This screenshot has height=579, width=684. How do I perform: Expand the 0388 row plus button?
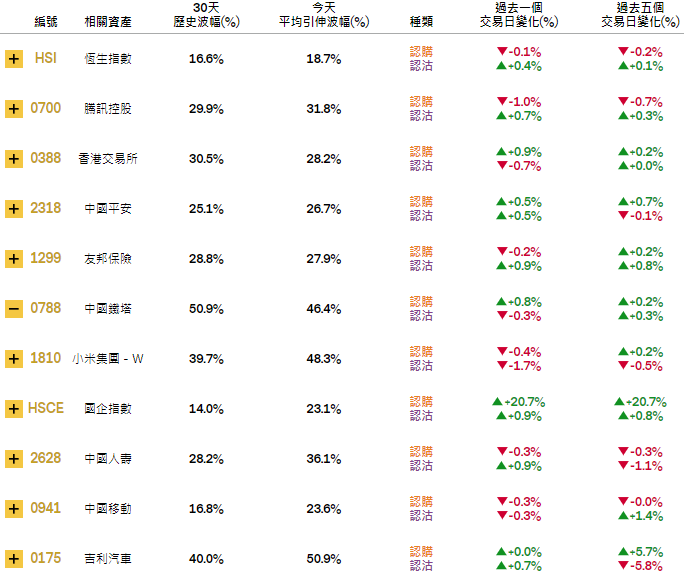pos(14,159)
